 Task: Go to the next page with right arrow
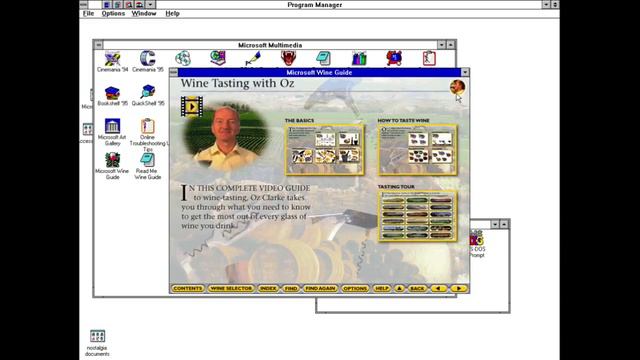[x=459, y=289]
